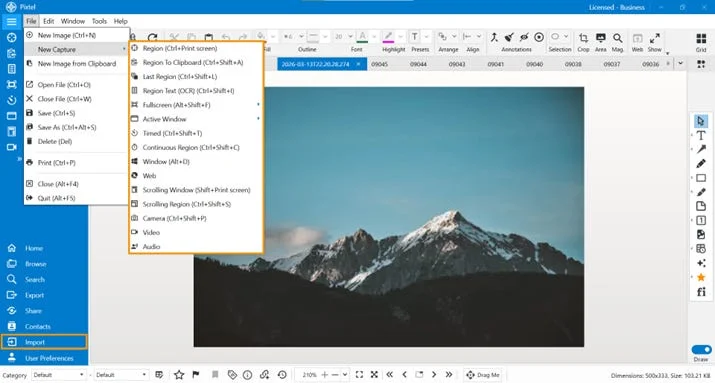Switch to the 09045 tab

tap(379, 64)
